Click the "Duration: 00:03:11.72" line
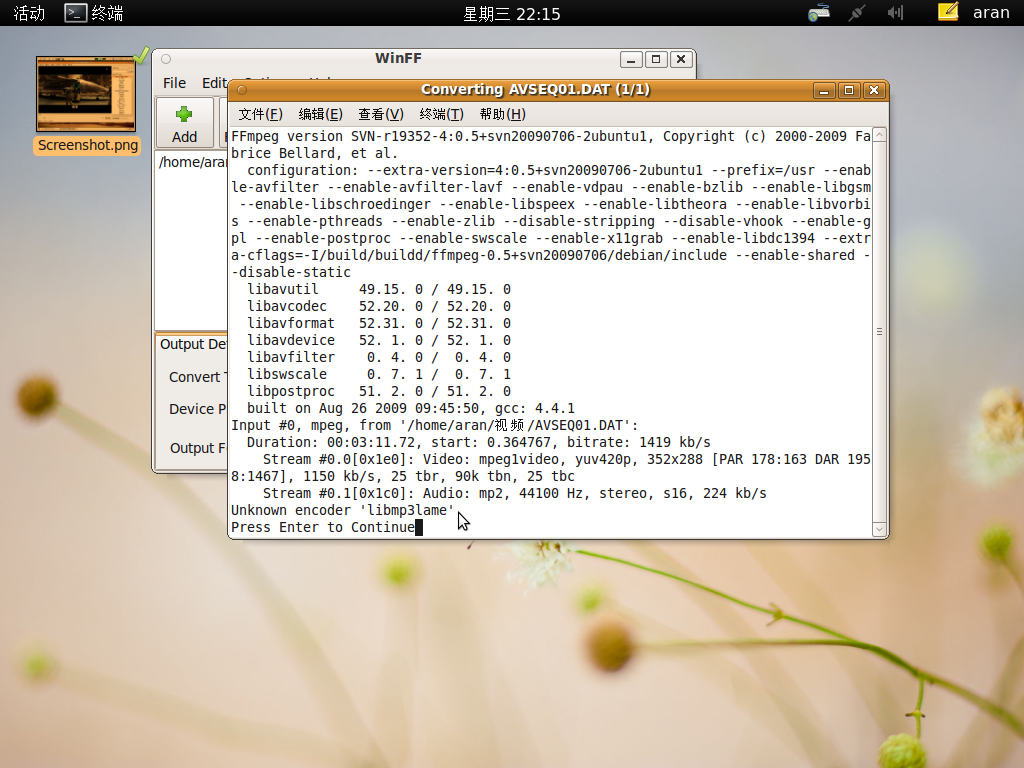The height and width of the screenshot is (768, 1024). pyautogui.click(x=479, y=442)
